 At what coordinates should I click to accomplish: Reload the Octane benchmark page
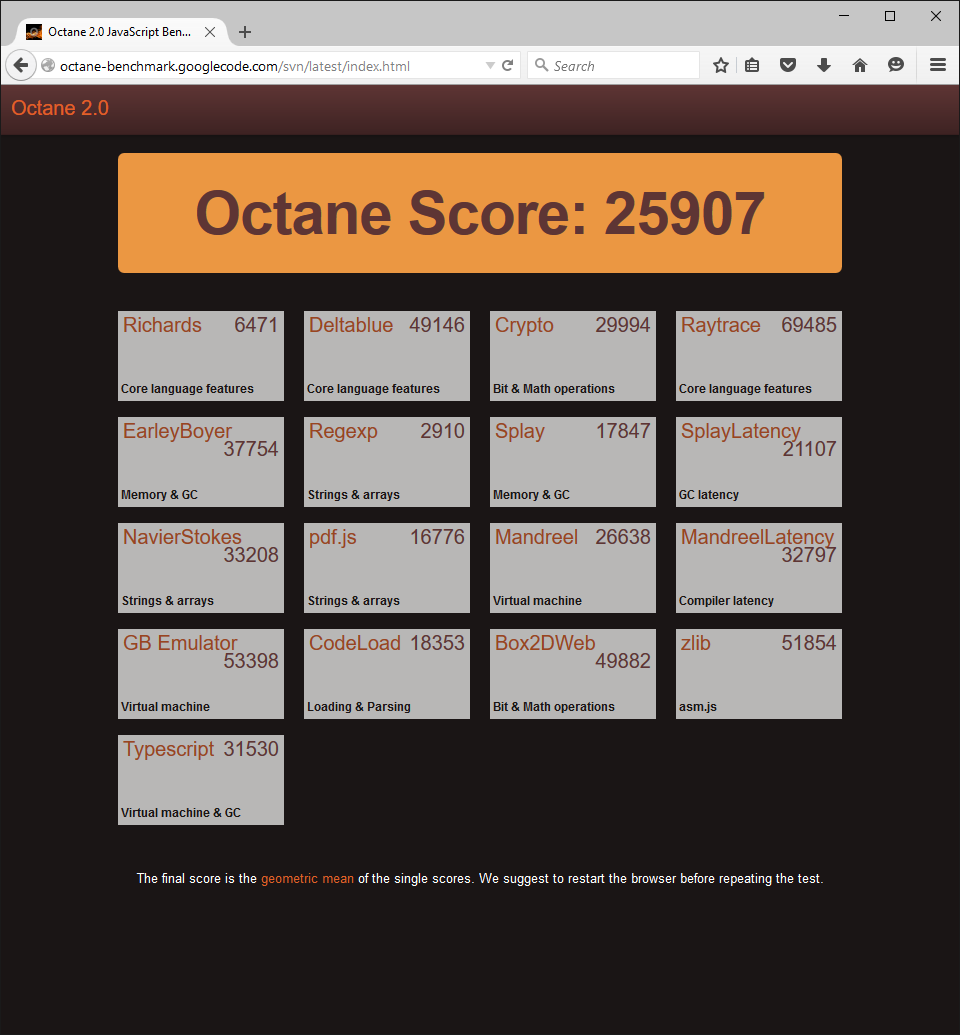point(507,65)
